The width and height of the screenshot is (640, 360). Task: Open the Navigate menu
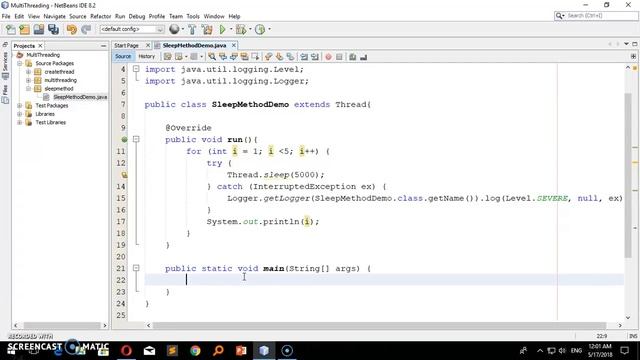pos(54,16)
